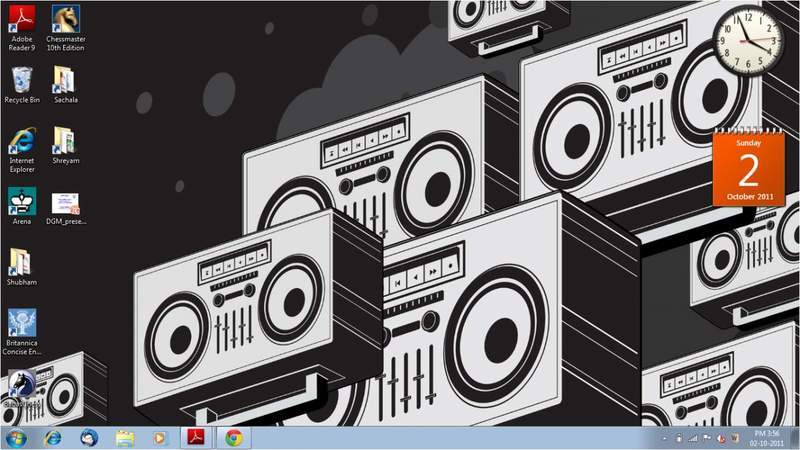Open the taskbar clock showing 3:56
This screenshot has height=450, width=800.
[x=766, y=438]
